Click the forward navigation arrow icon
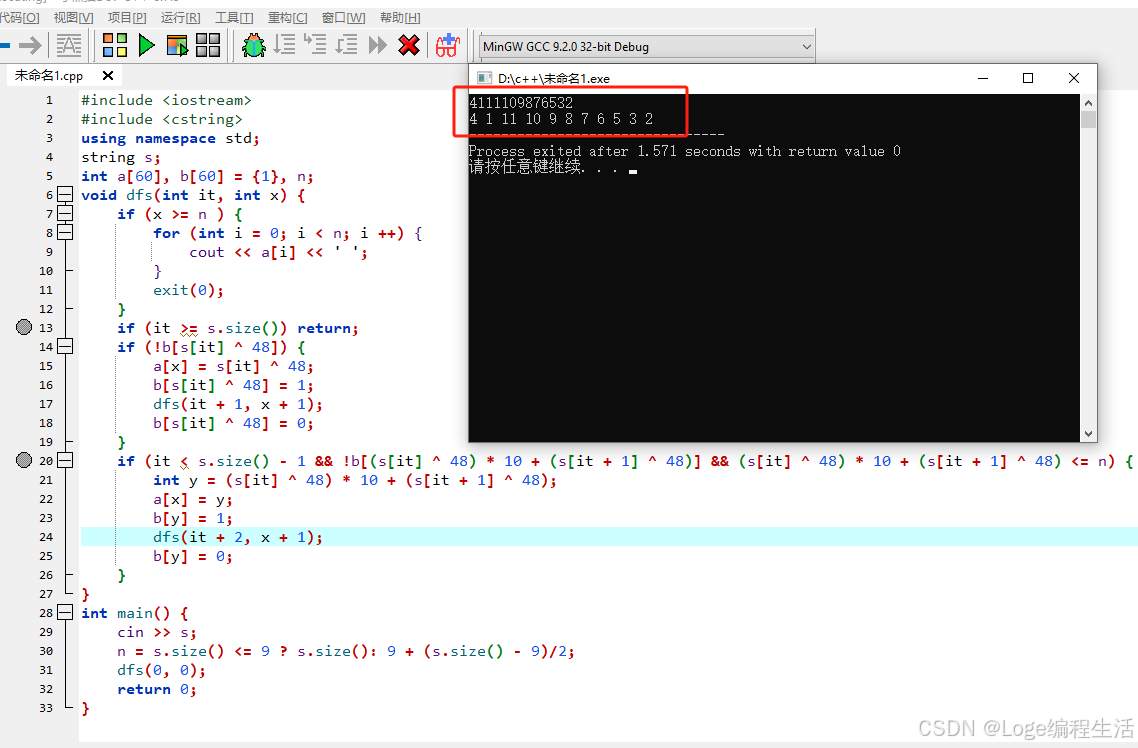1138x748 pixels. (x=30, y=46)
